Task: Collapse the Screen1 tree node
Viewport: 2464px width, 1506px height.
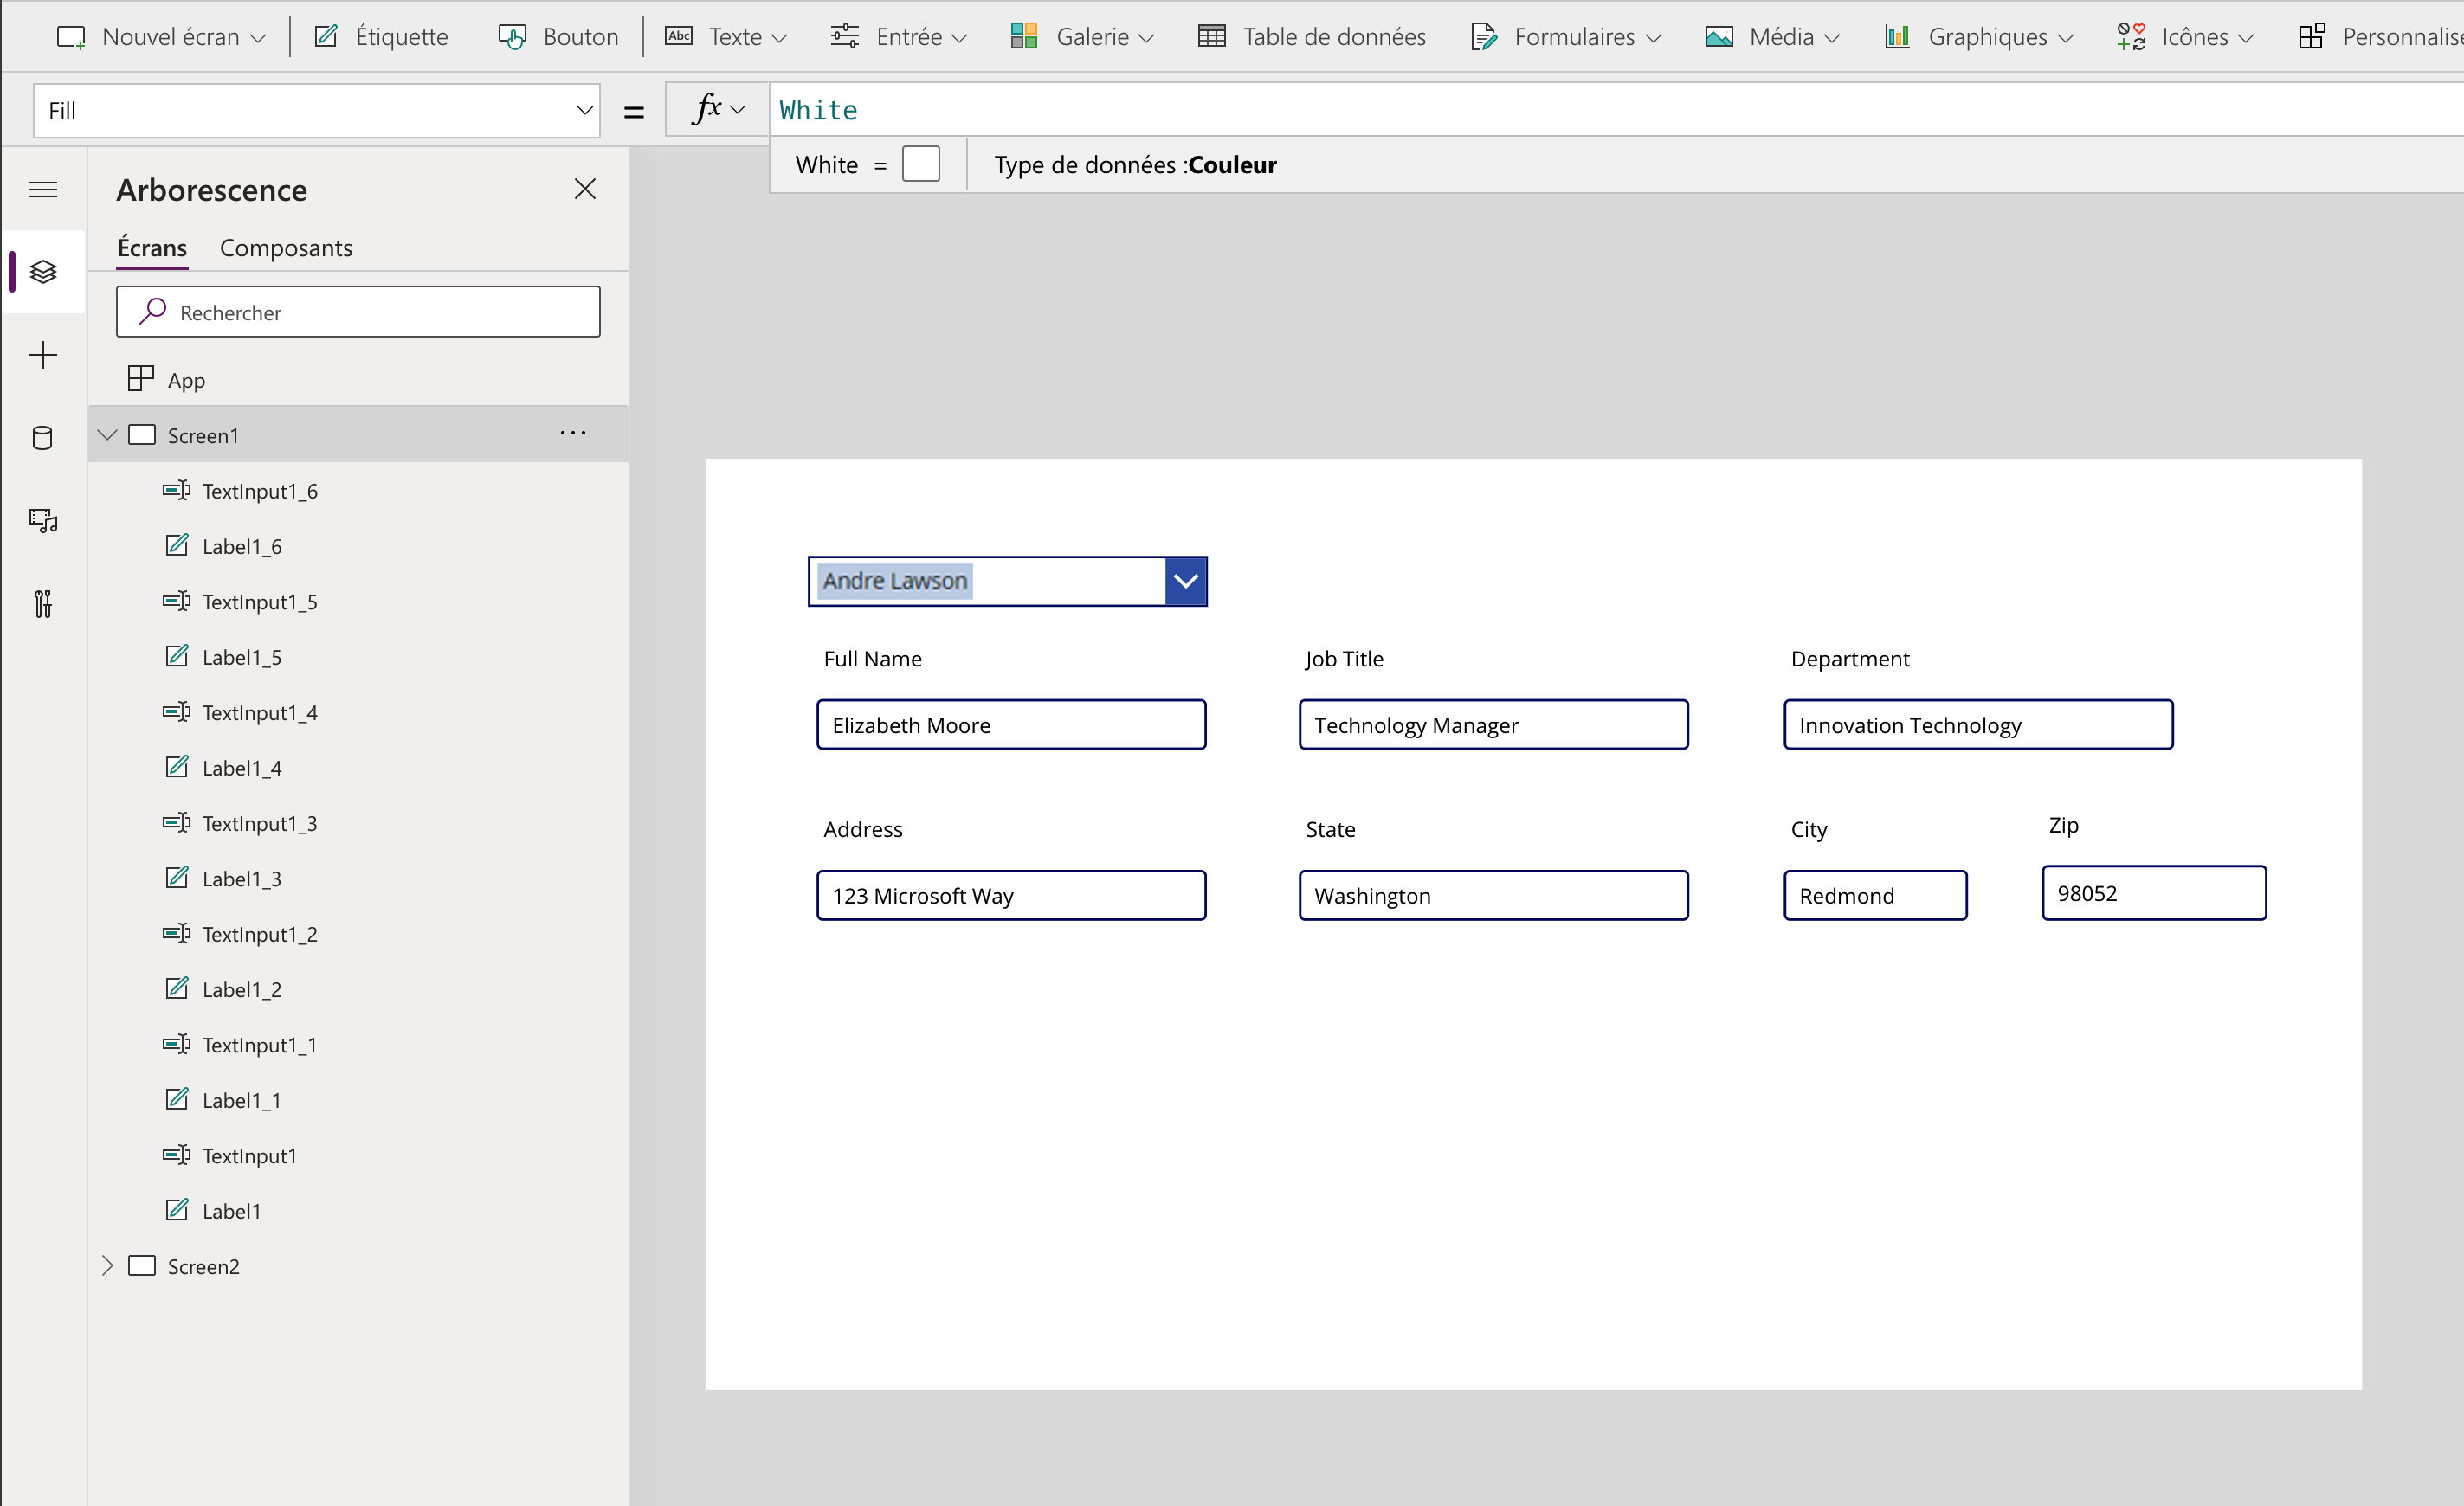Action: pos(107,435)
